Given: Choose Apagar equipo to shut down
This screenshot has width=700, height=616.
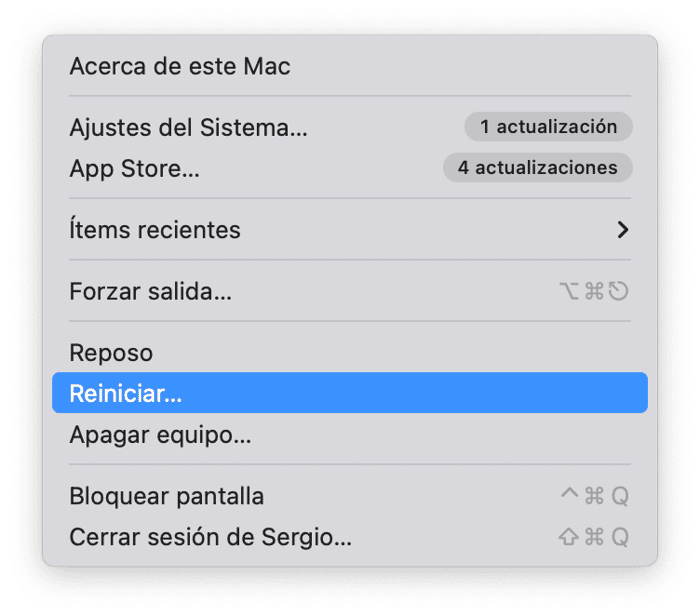Looking at the screenshot, I should tap(160, 435).
